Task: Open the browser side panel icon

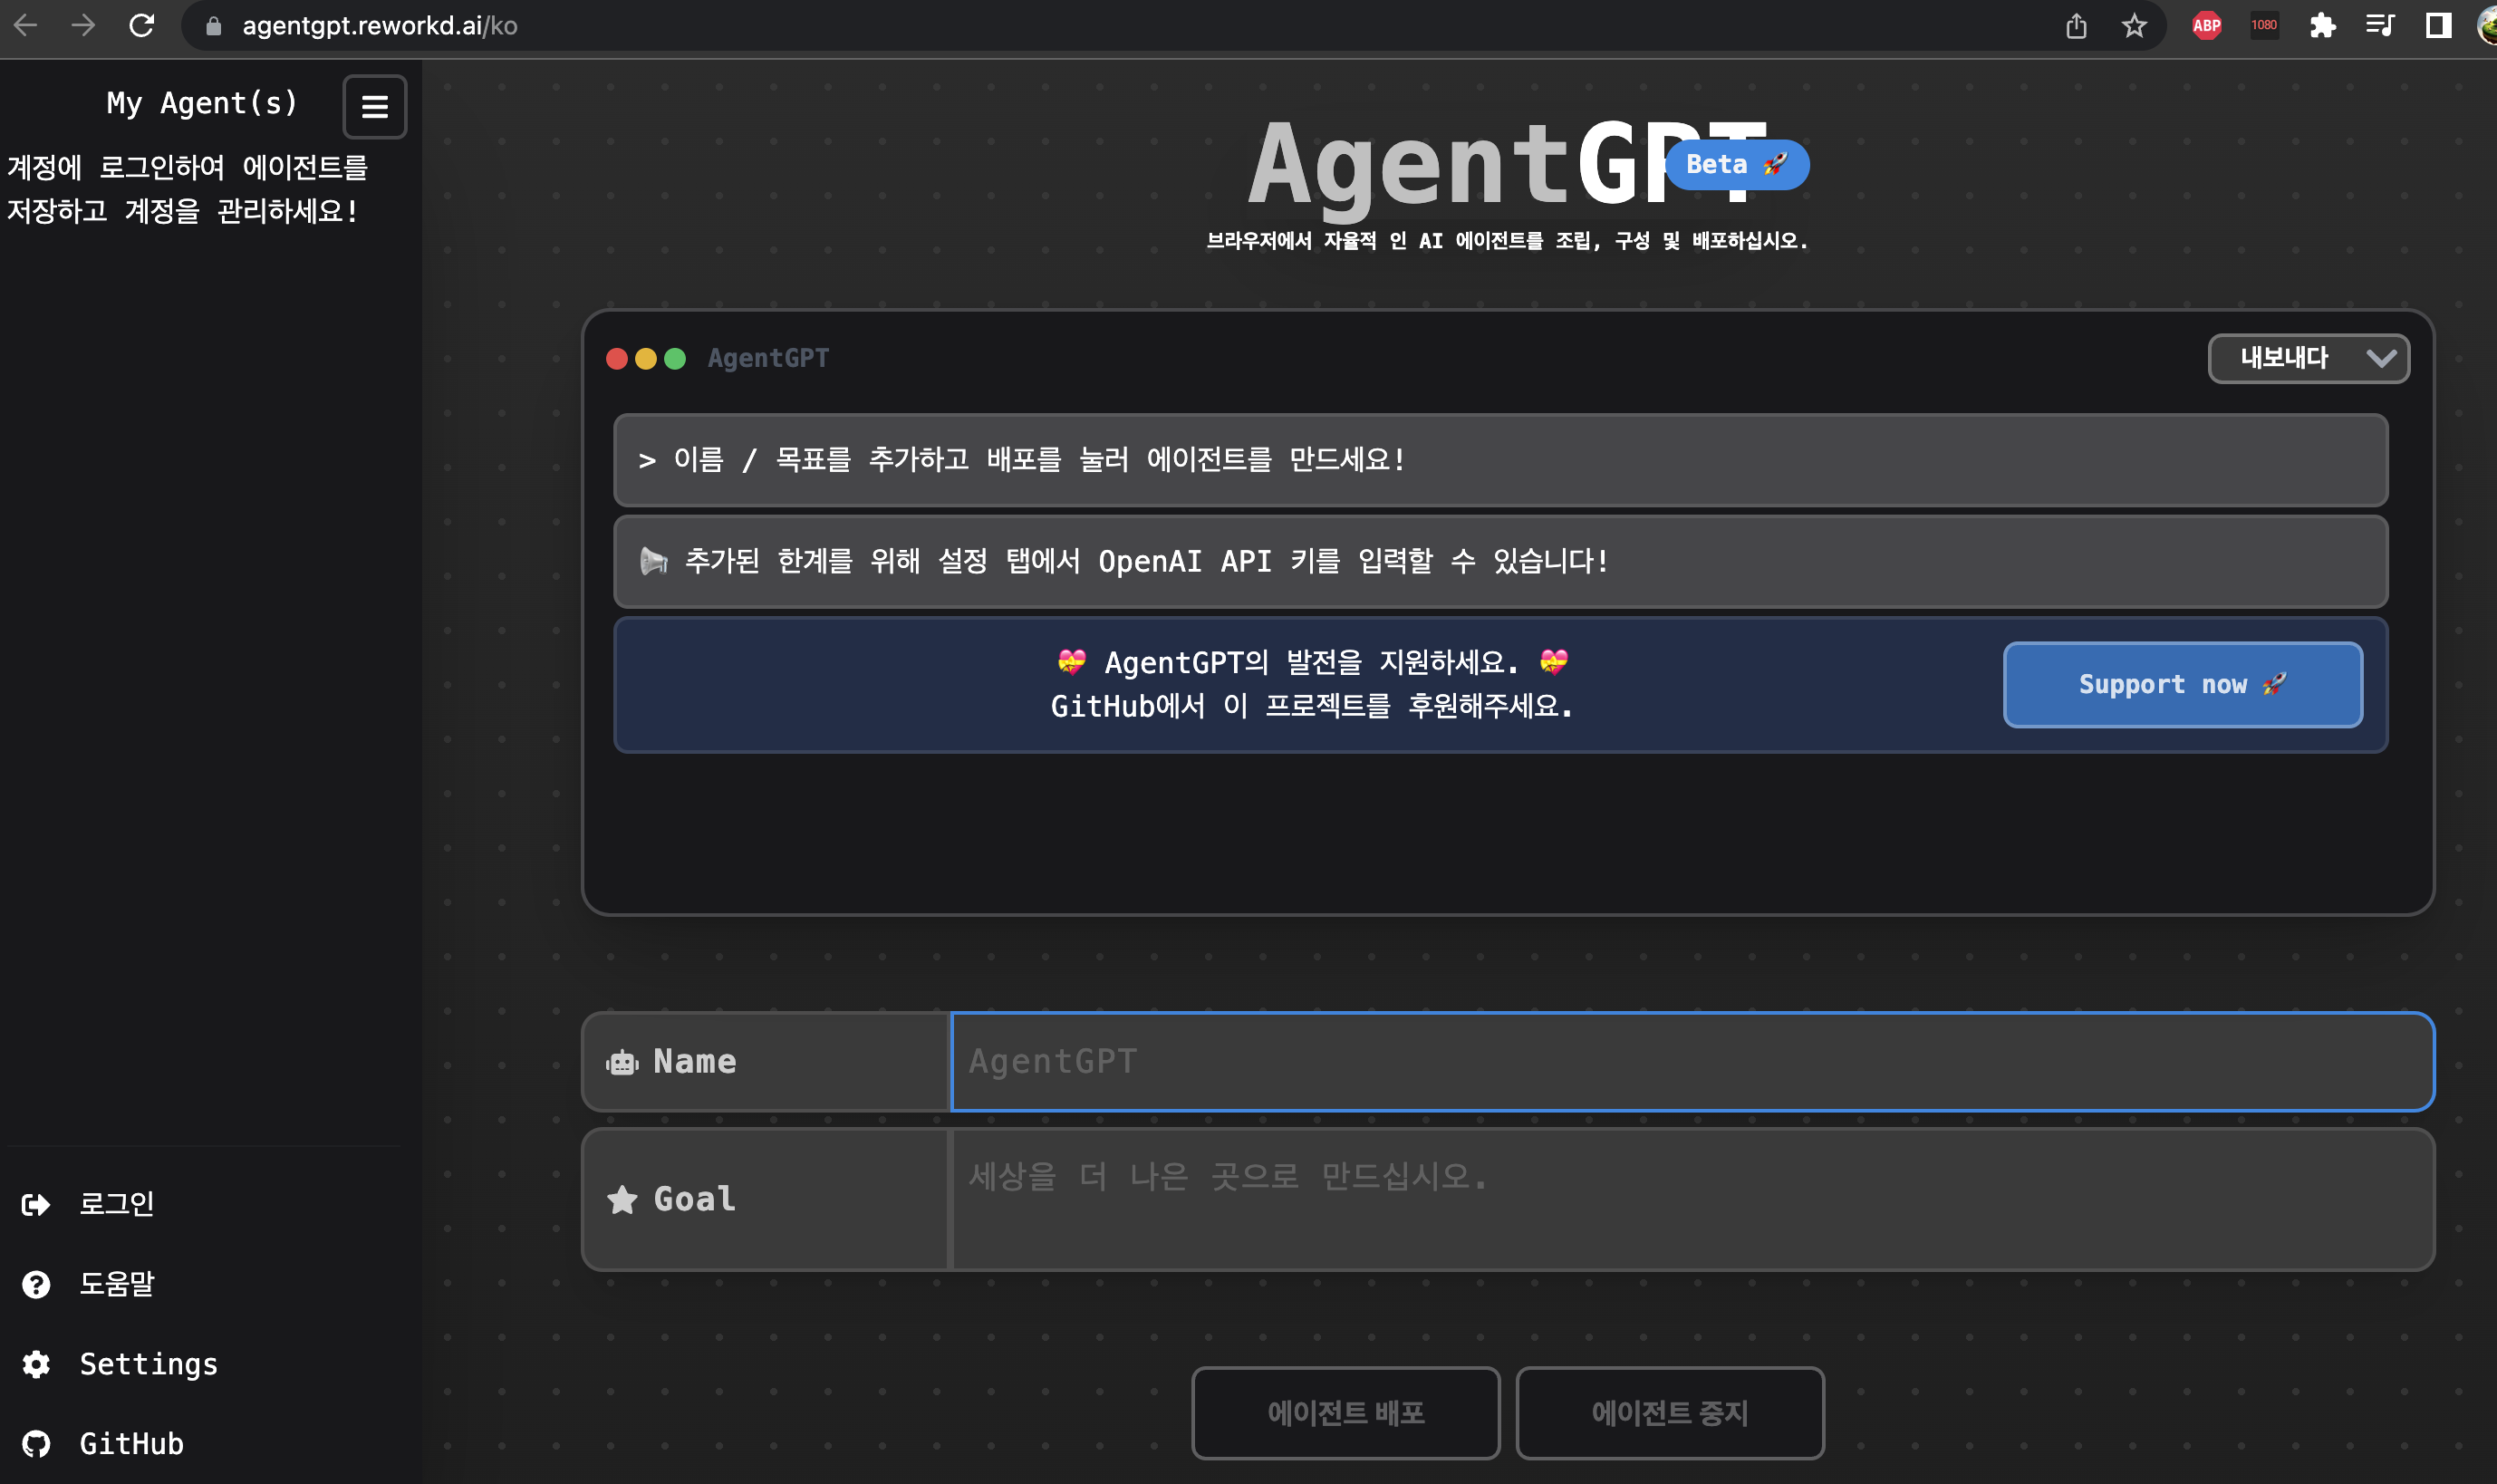Action: pyautogui.click(x=2438, y=26)
